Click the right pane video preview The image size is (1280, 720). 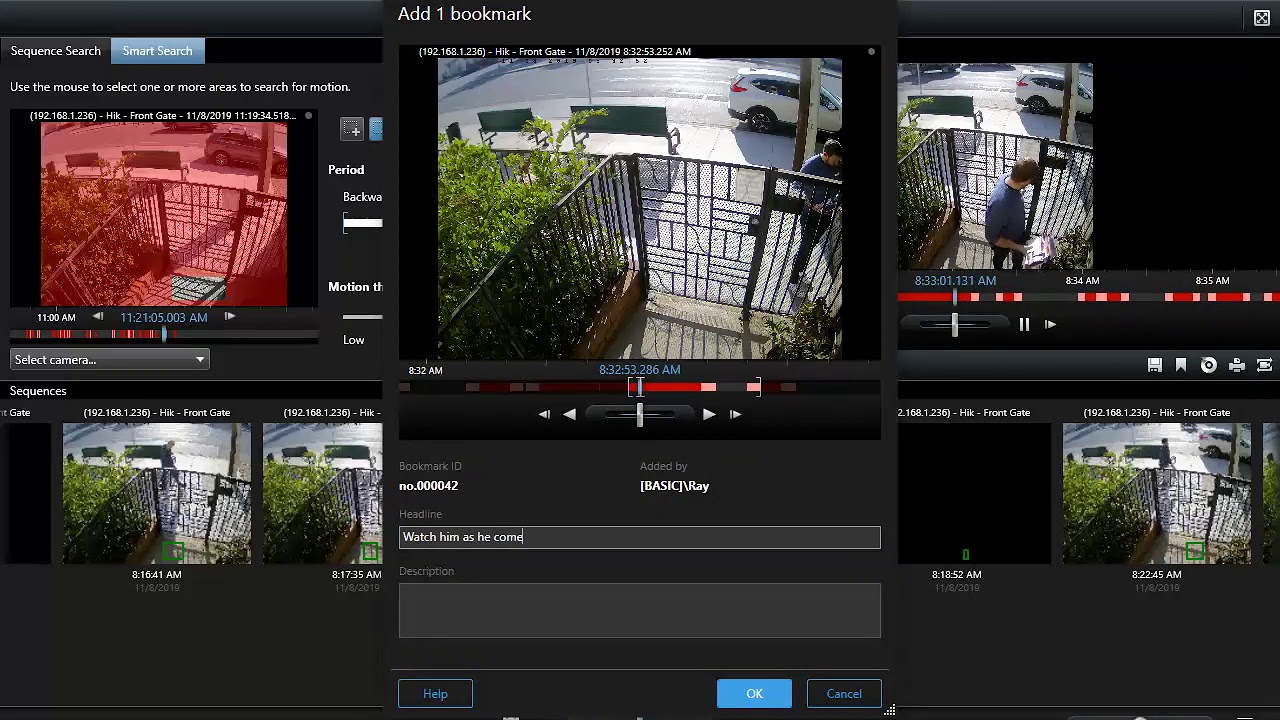tap(995, 167)
